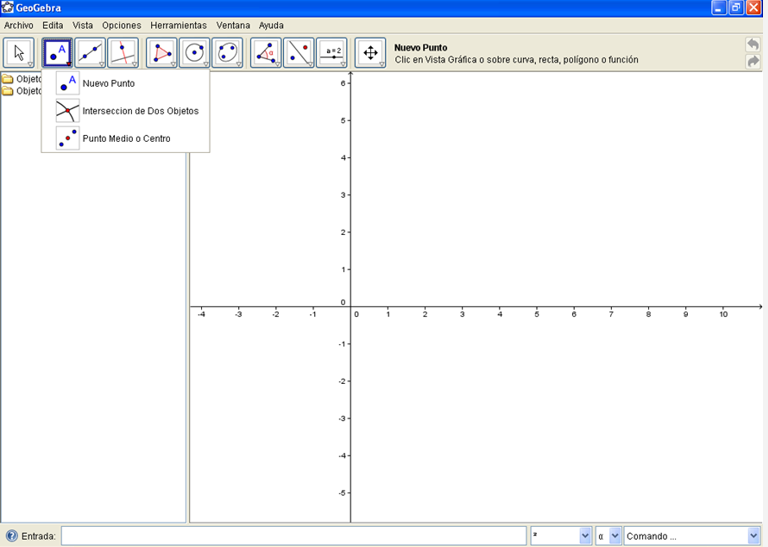Select the reflect object in line tool
This screenshot has height=547, width=768.
(299, 53)
